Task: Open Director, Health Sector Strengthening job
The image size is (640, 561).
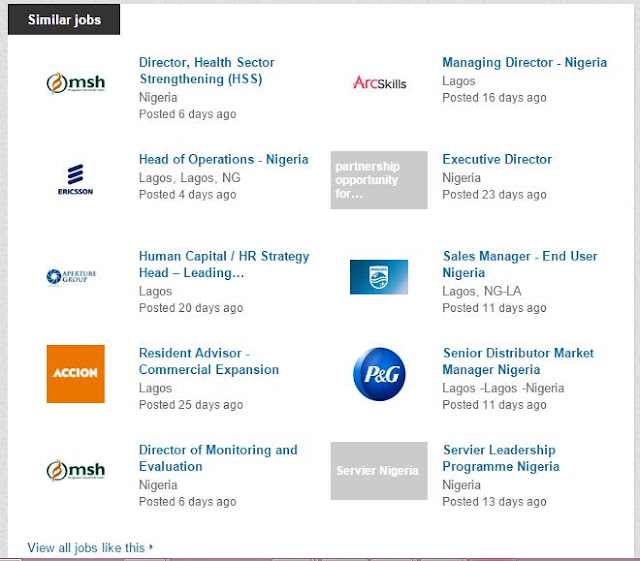Action: 207,71
